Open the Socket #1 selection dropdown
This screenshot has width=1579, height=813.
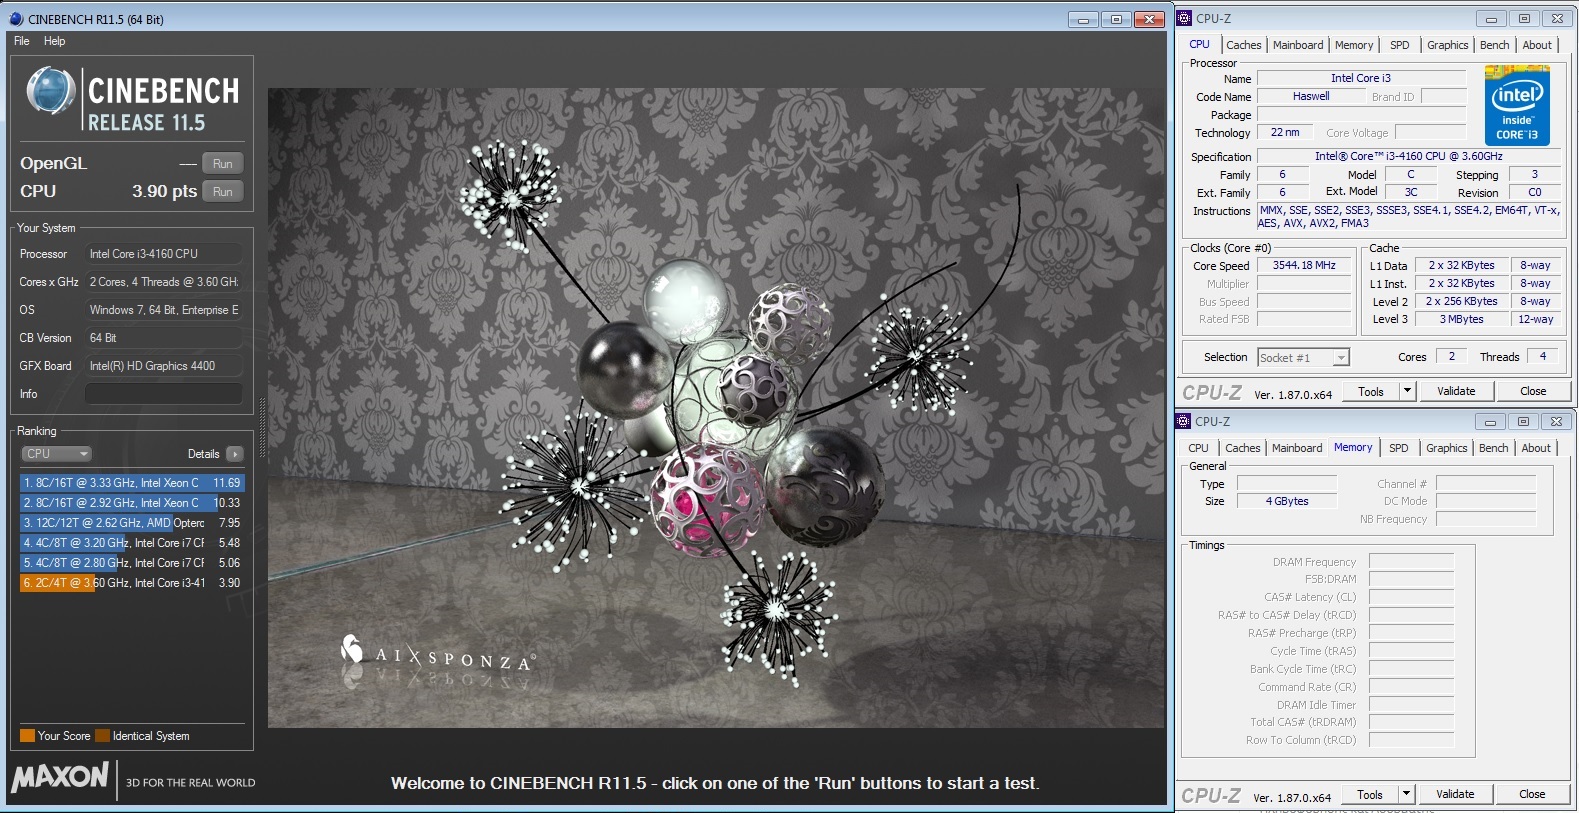[x=1304, y=358]
